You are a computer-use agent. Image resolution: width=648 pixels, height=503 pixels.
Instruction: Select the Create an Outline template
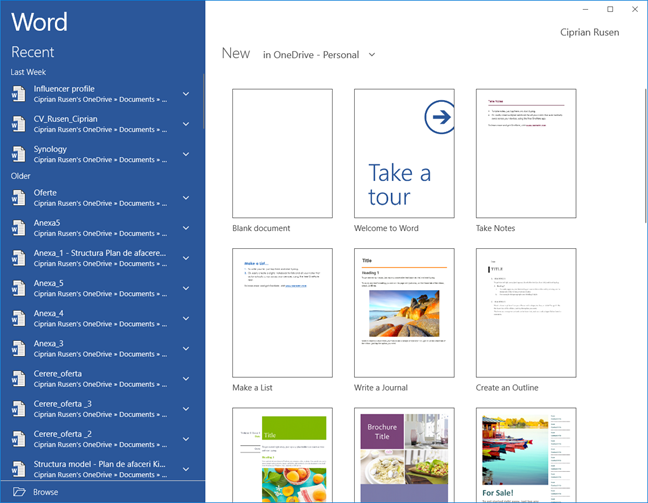[526, 313]
